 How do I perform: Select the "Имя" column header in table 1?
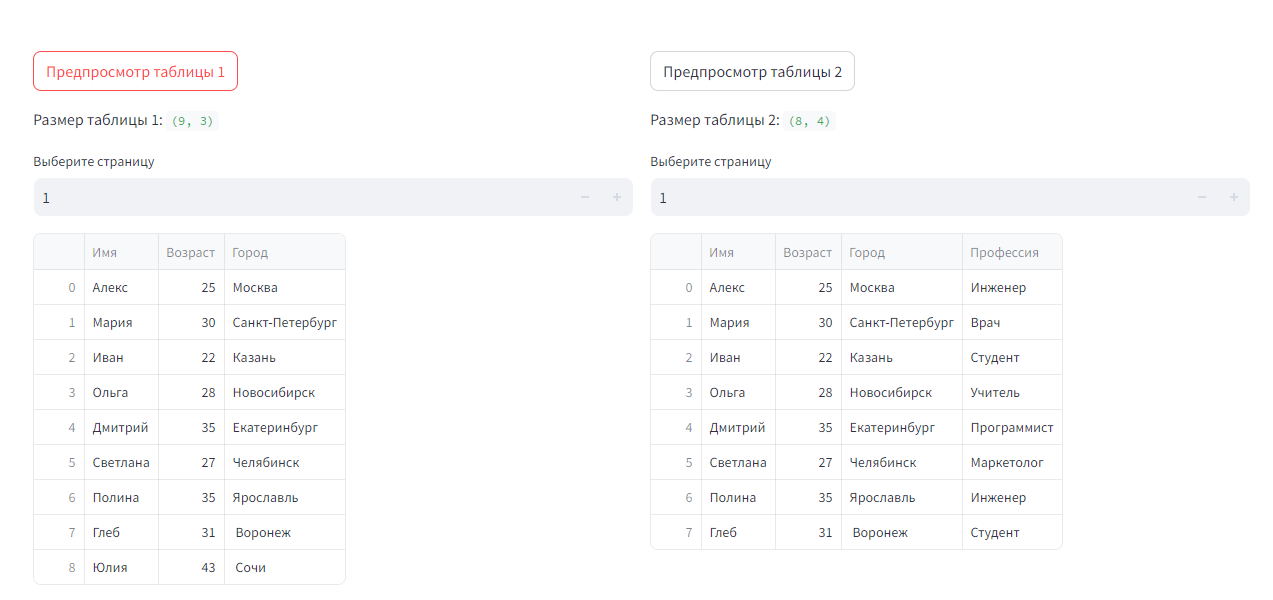point(121,252)
